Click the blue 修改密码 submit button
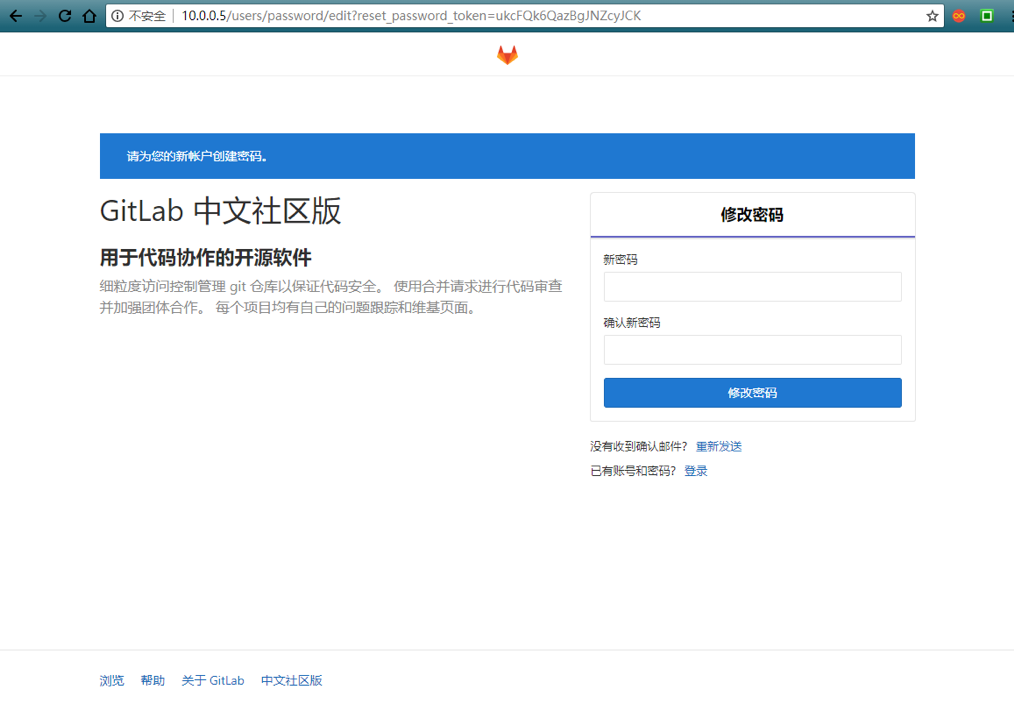1014x702 pixels. tap(752, 393)
